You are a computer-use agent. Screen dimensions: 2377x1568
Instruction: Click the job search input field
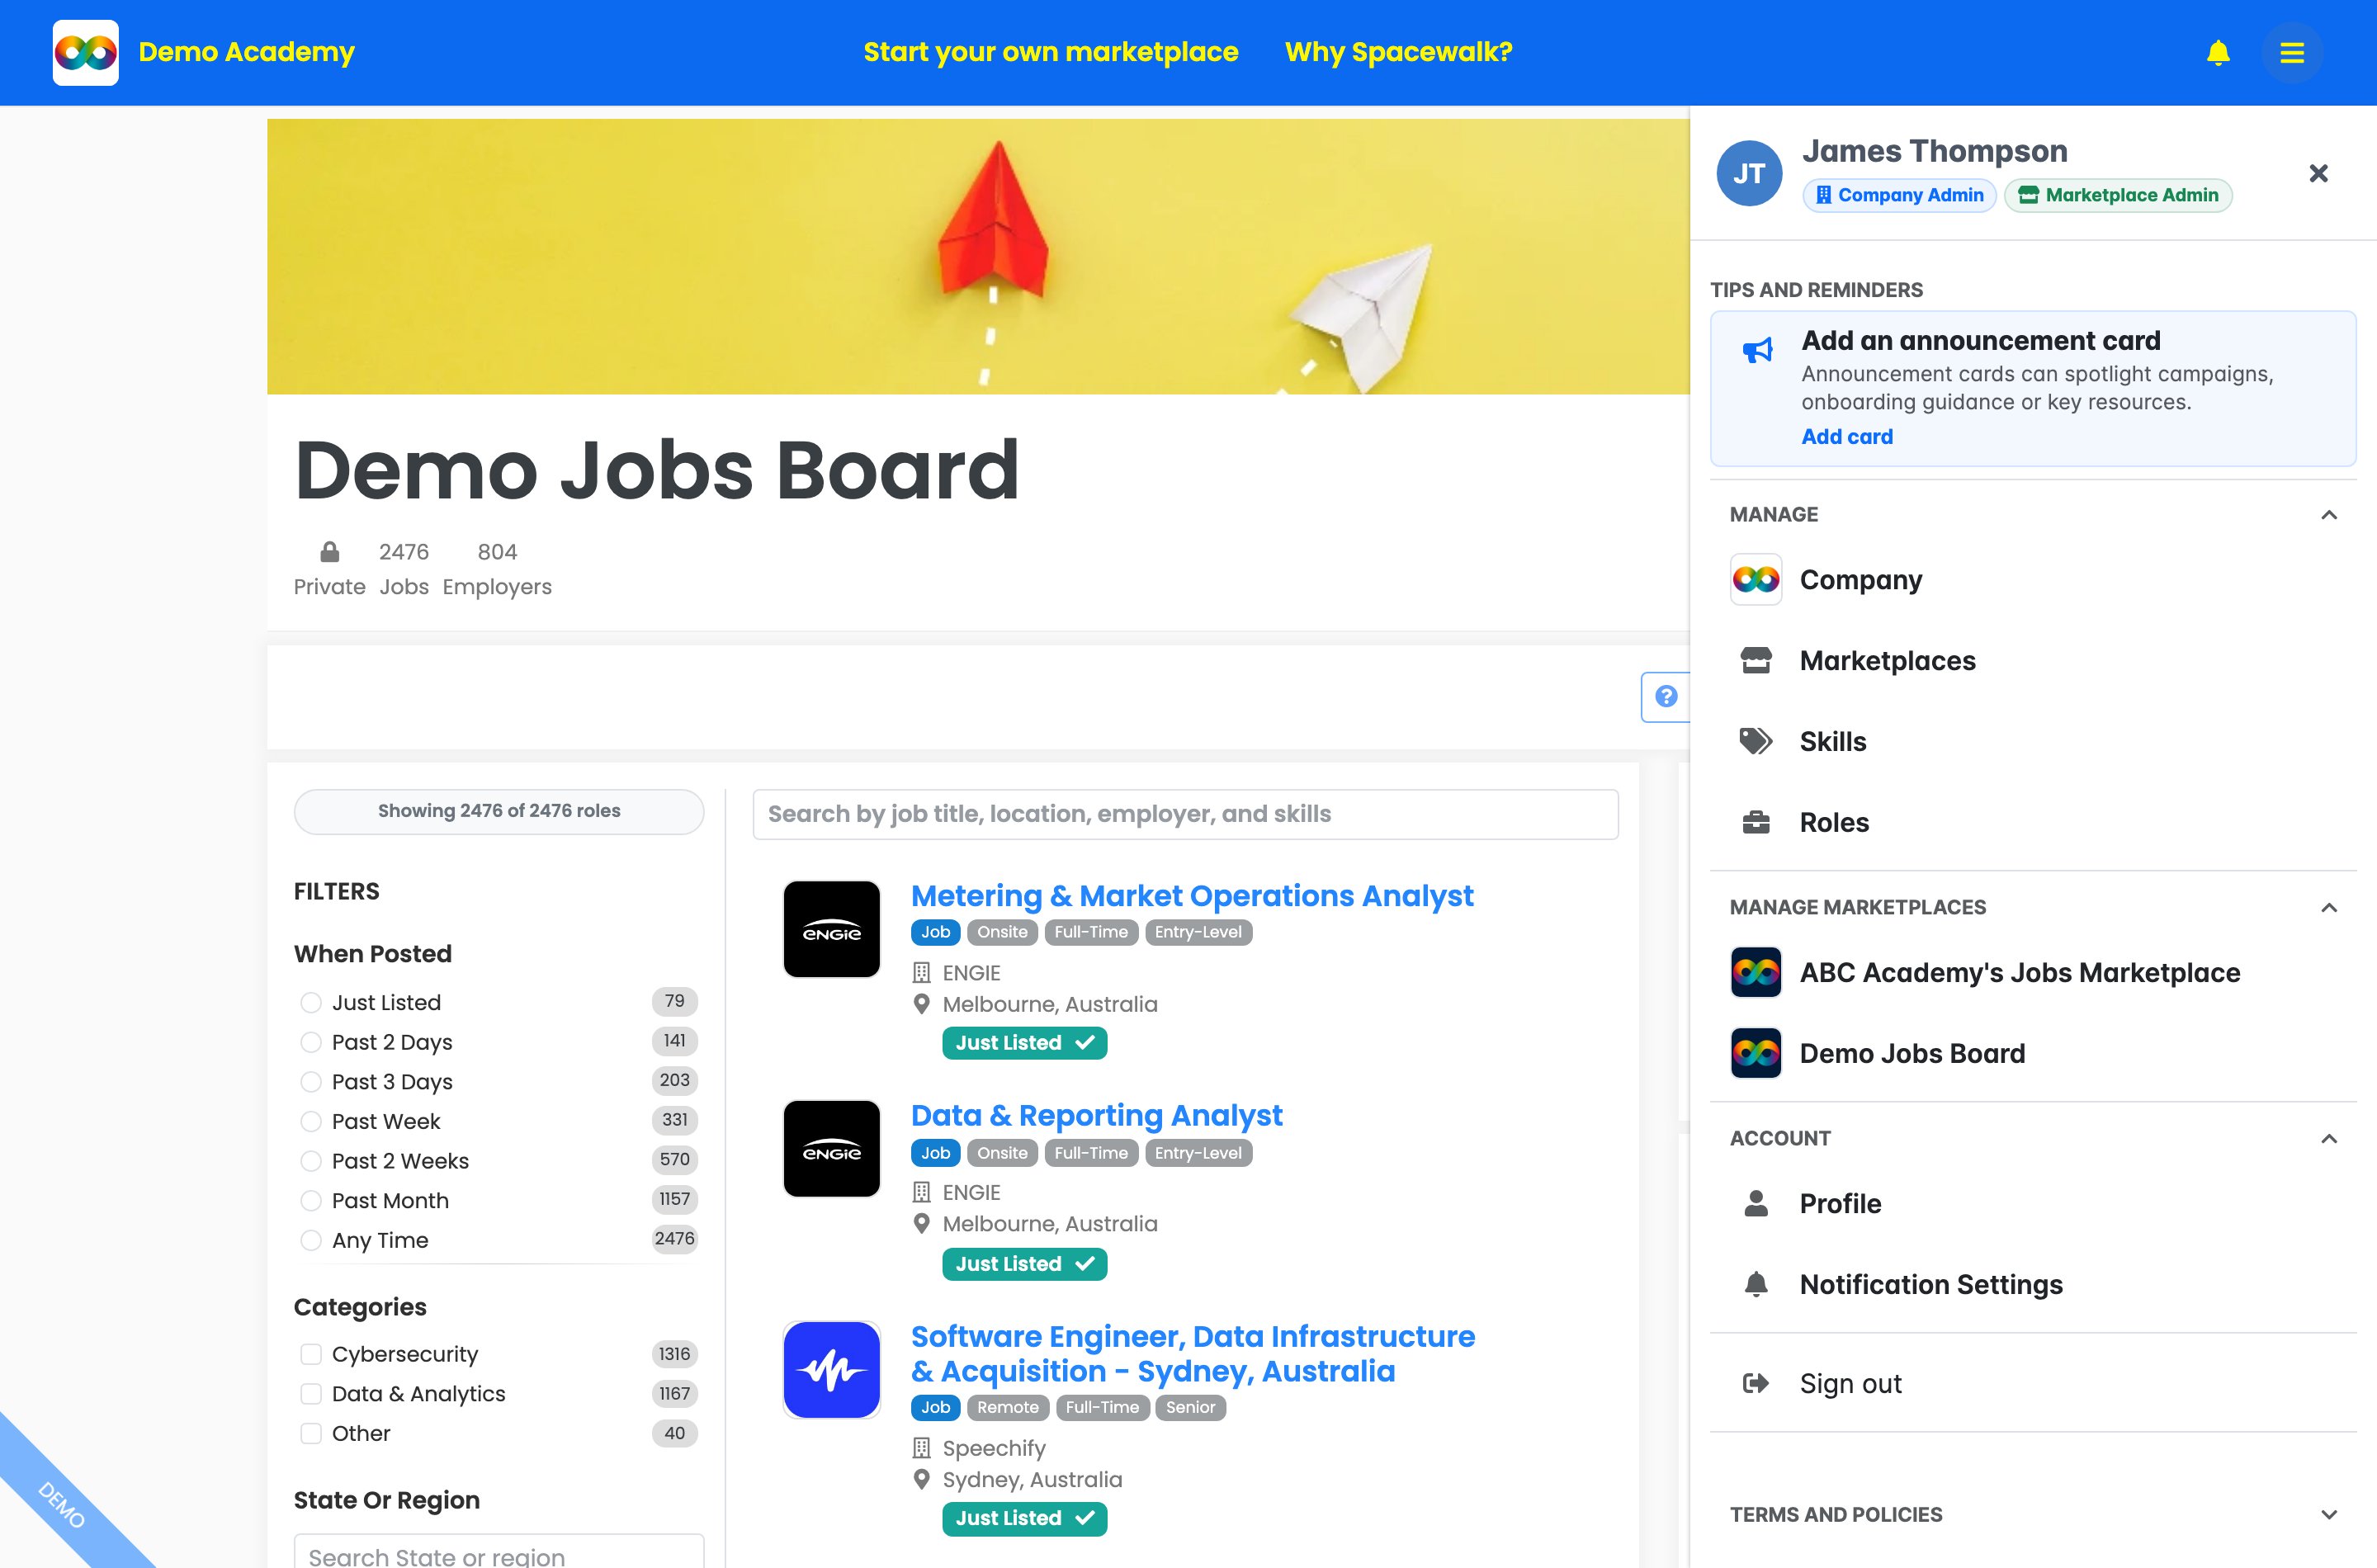pyautogui.click(x=1185, y=814)
